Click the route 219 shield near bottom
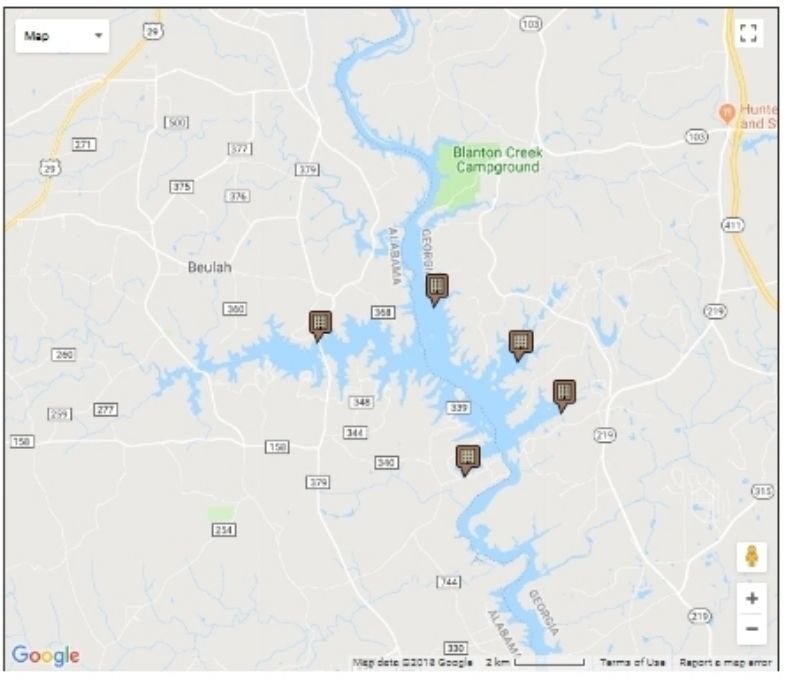The height and width of the screenshot is (684, 785). pyautogui.click(x=699, y=615)
